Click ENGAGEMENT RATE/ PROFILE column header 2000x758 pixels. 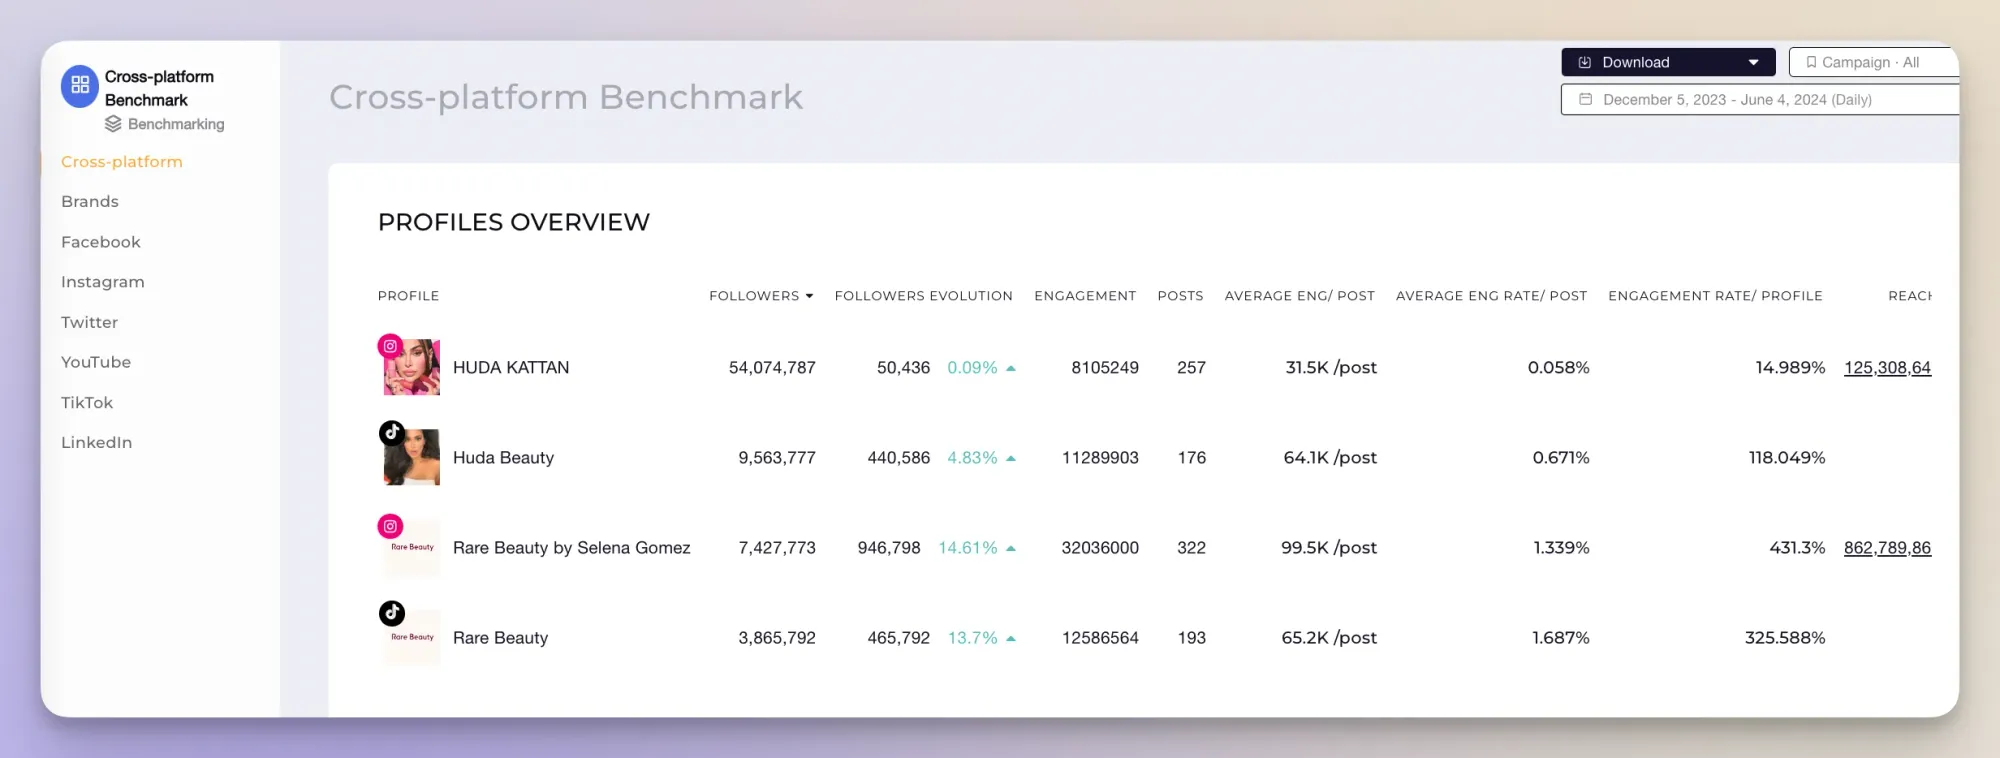click(x=1715, y=296)
